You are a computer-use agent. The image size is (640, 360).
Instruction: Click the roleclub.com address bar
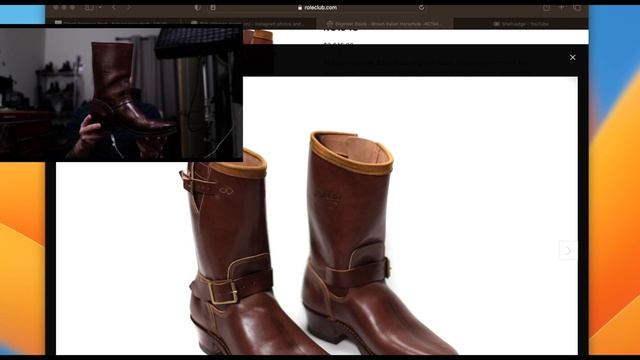click(318, 8)
